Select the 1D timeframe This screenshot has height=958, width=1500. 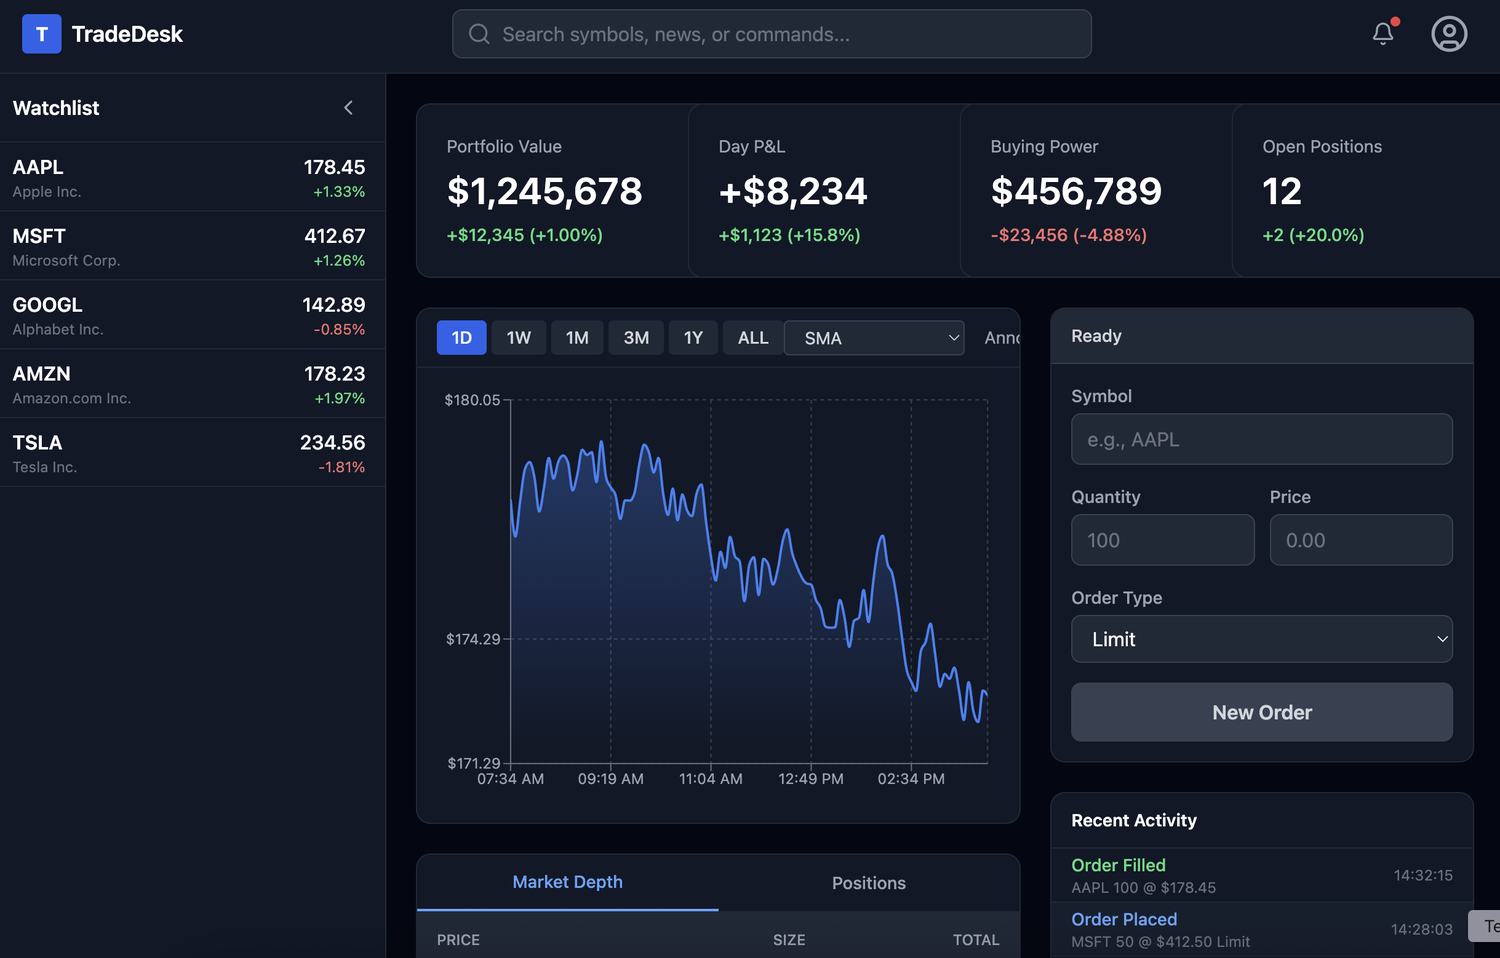pyautogui.click(x=461, y=338)
